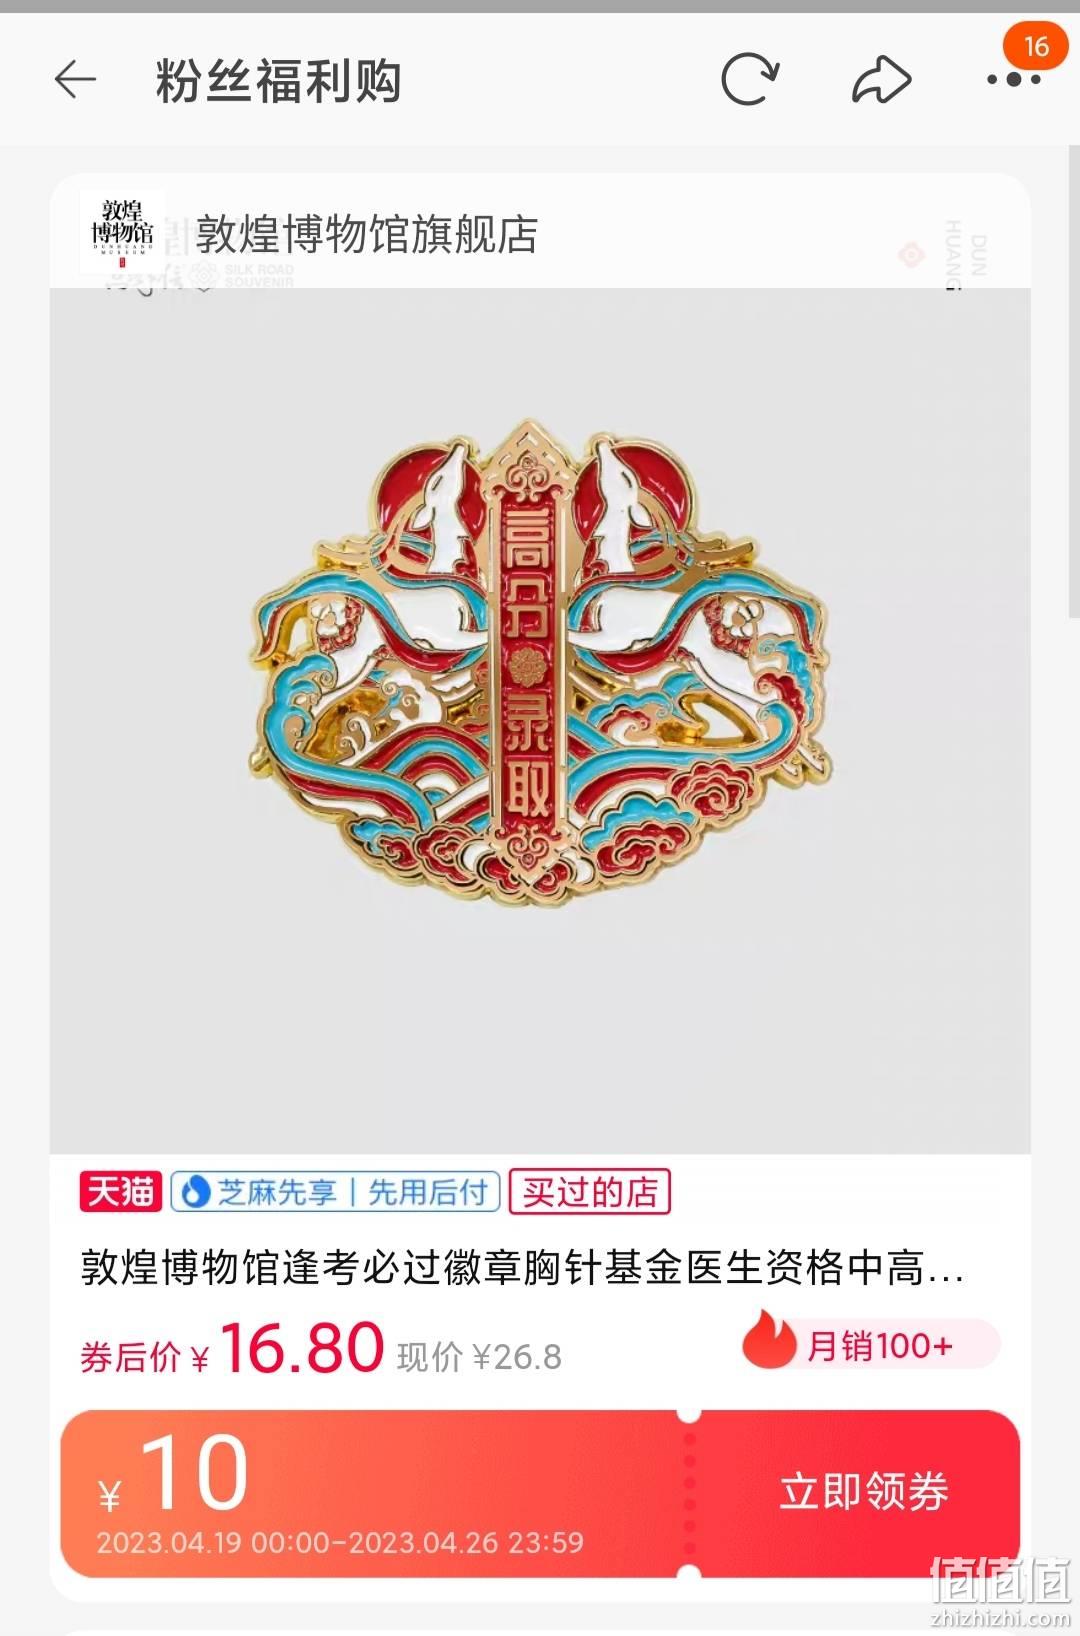Open product title 敦煌博物馆逢考必过徽章
Screen dimensions: 1080x1636
522,1268
